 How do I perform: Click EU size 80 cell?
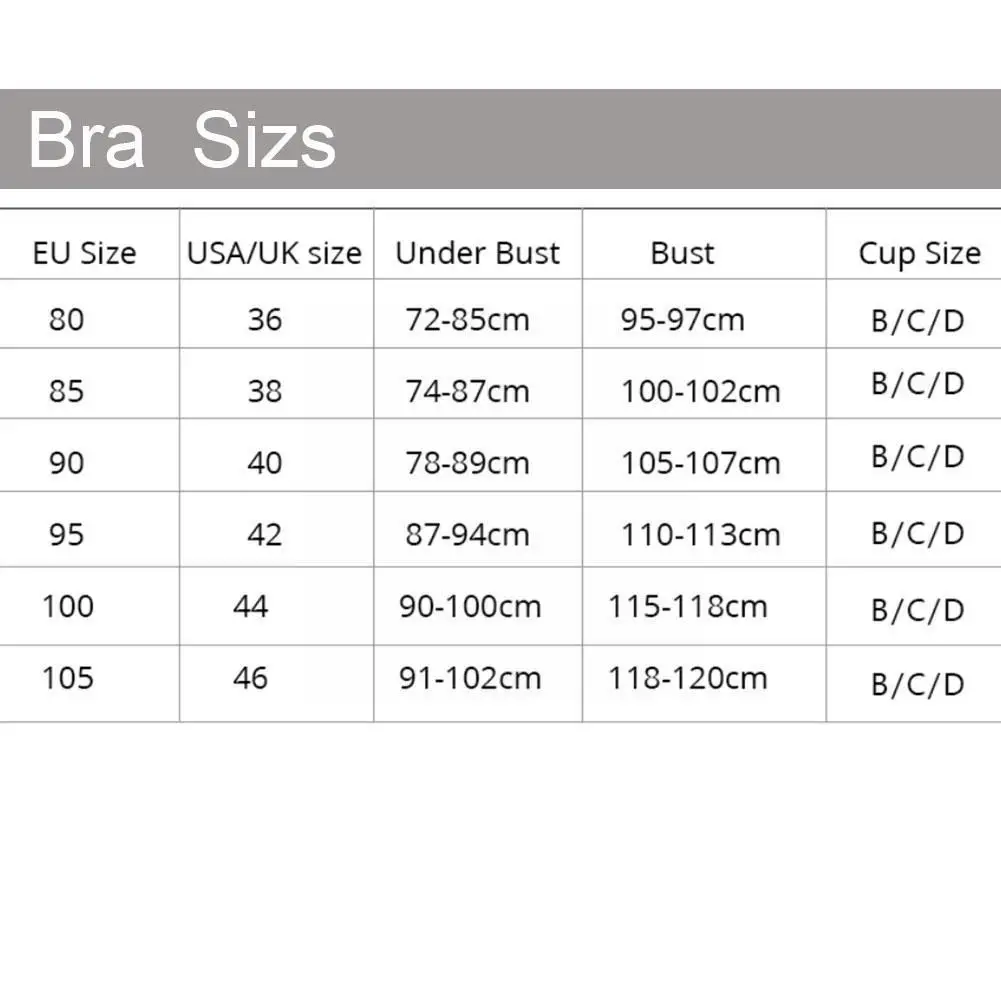tap(66, 320)
